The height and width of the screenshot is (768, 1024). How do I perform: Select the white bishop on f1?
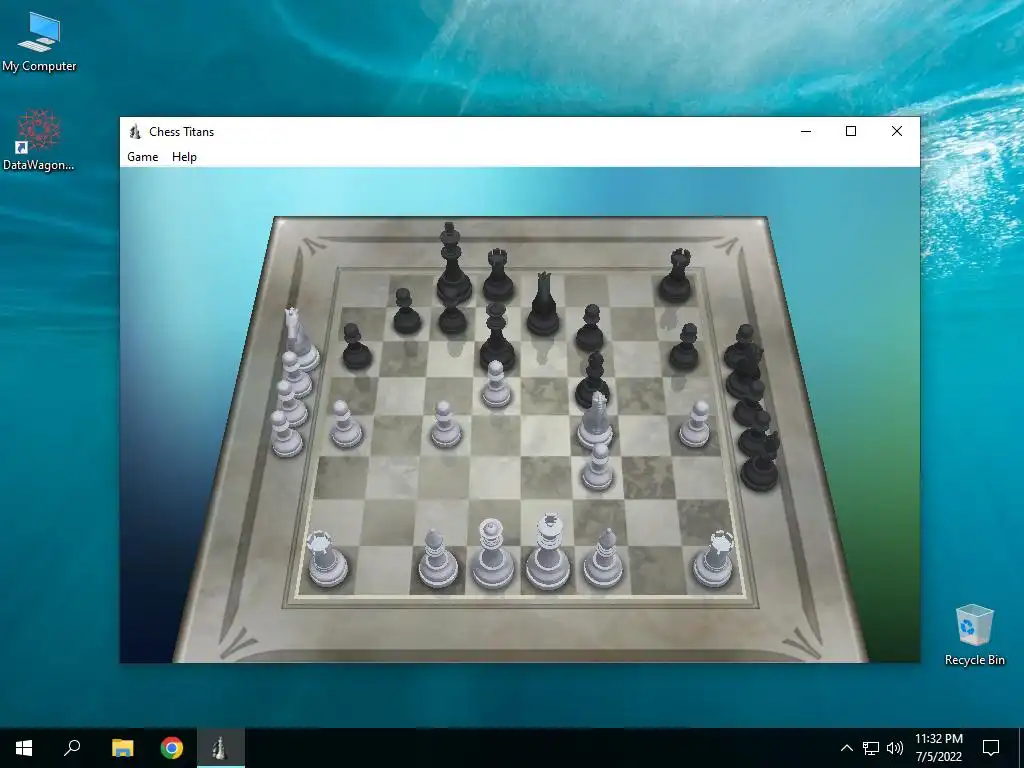click(603, 558)
